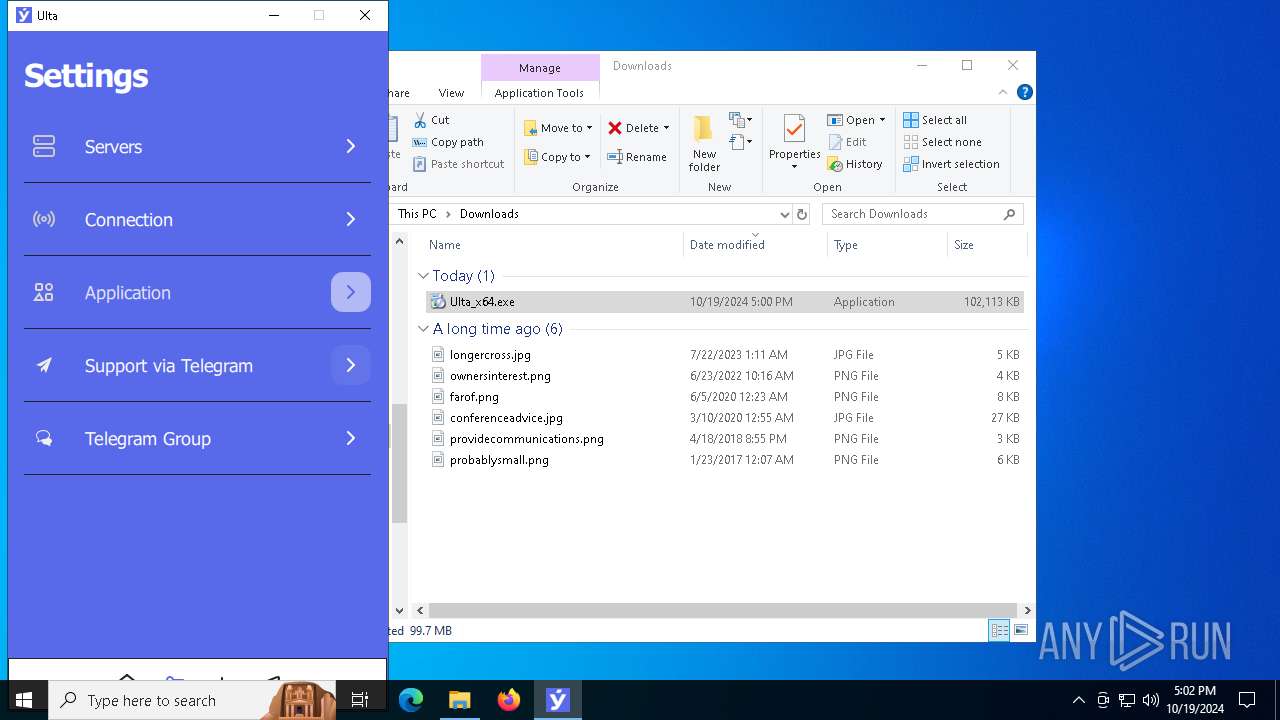Screen dimensions: 1280x720
Task: Open the Windows Start menu
Action: pos(24,700)
